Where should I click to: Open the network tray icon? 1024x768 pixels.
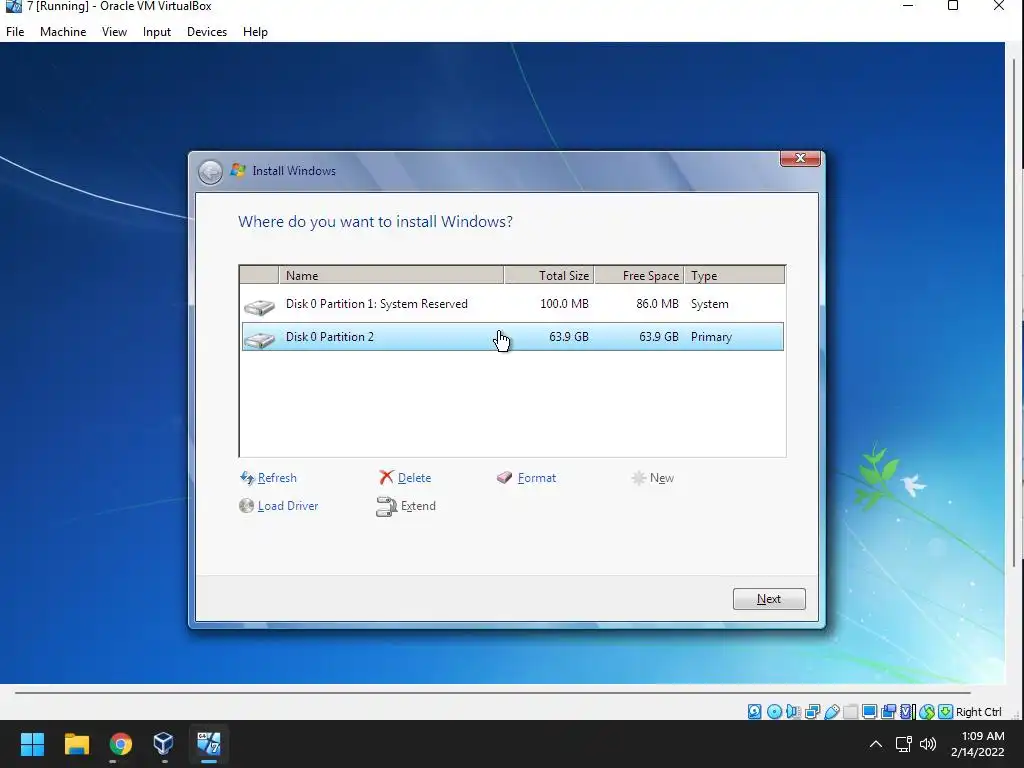[903, 744]
